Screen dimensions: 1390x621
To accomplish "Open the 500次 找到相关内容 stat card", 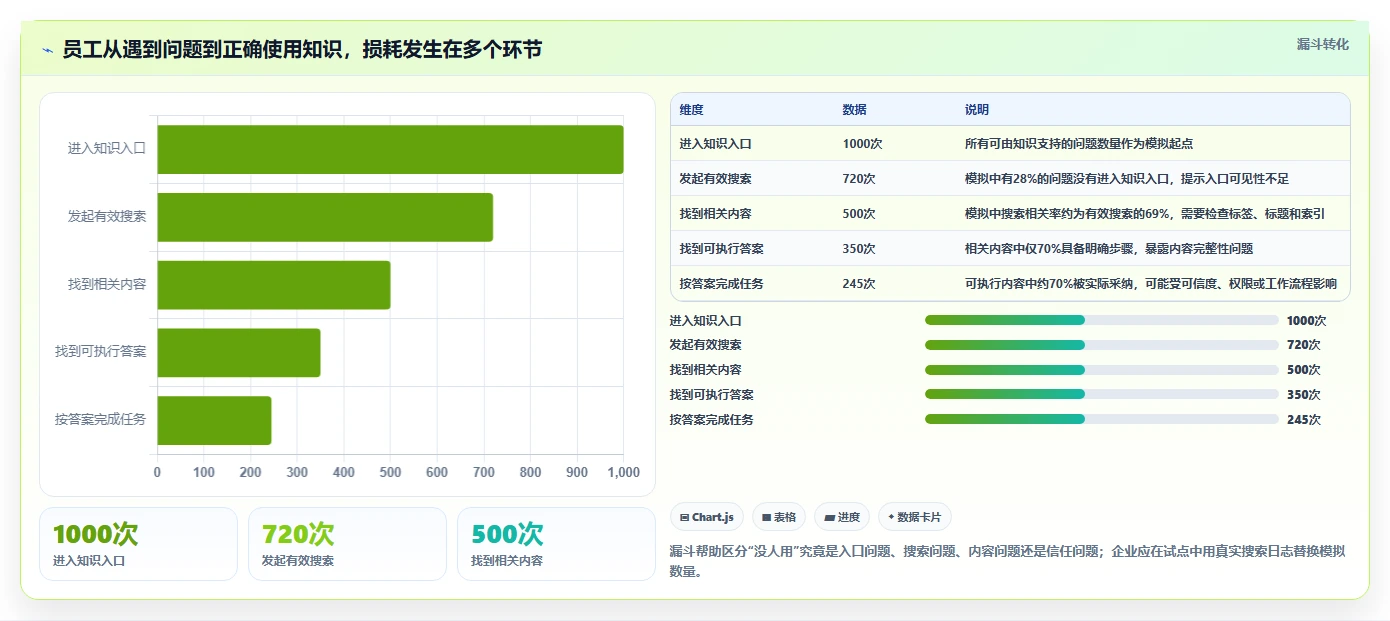I will tap(556, 544).
